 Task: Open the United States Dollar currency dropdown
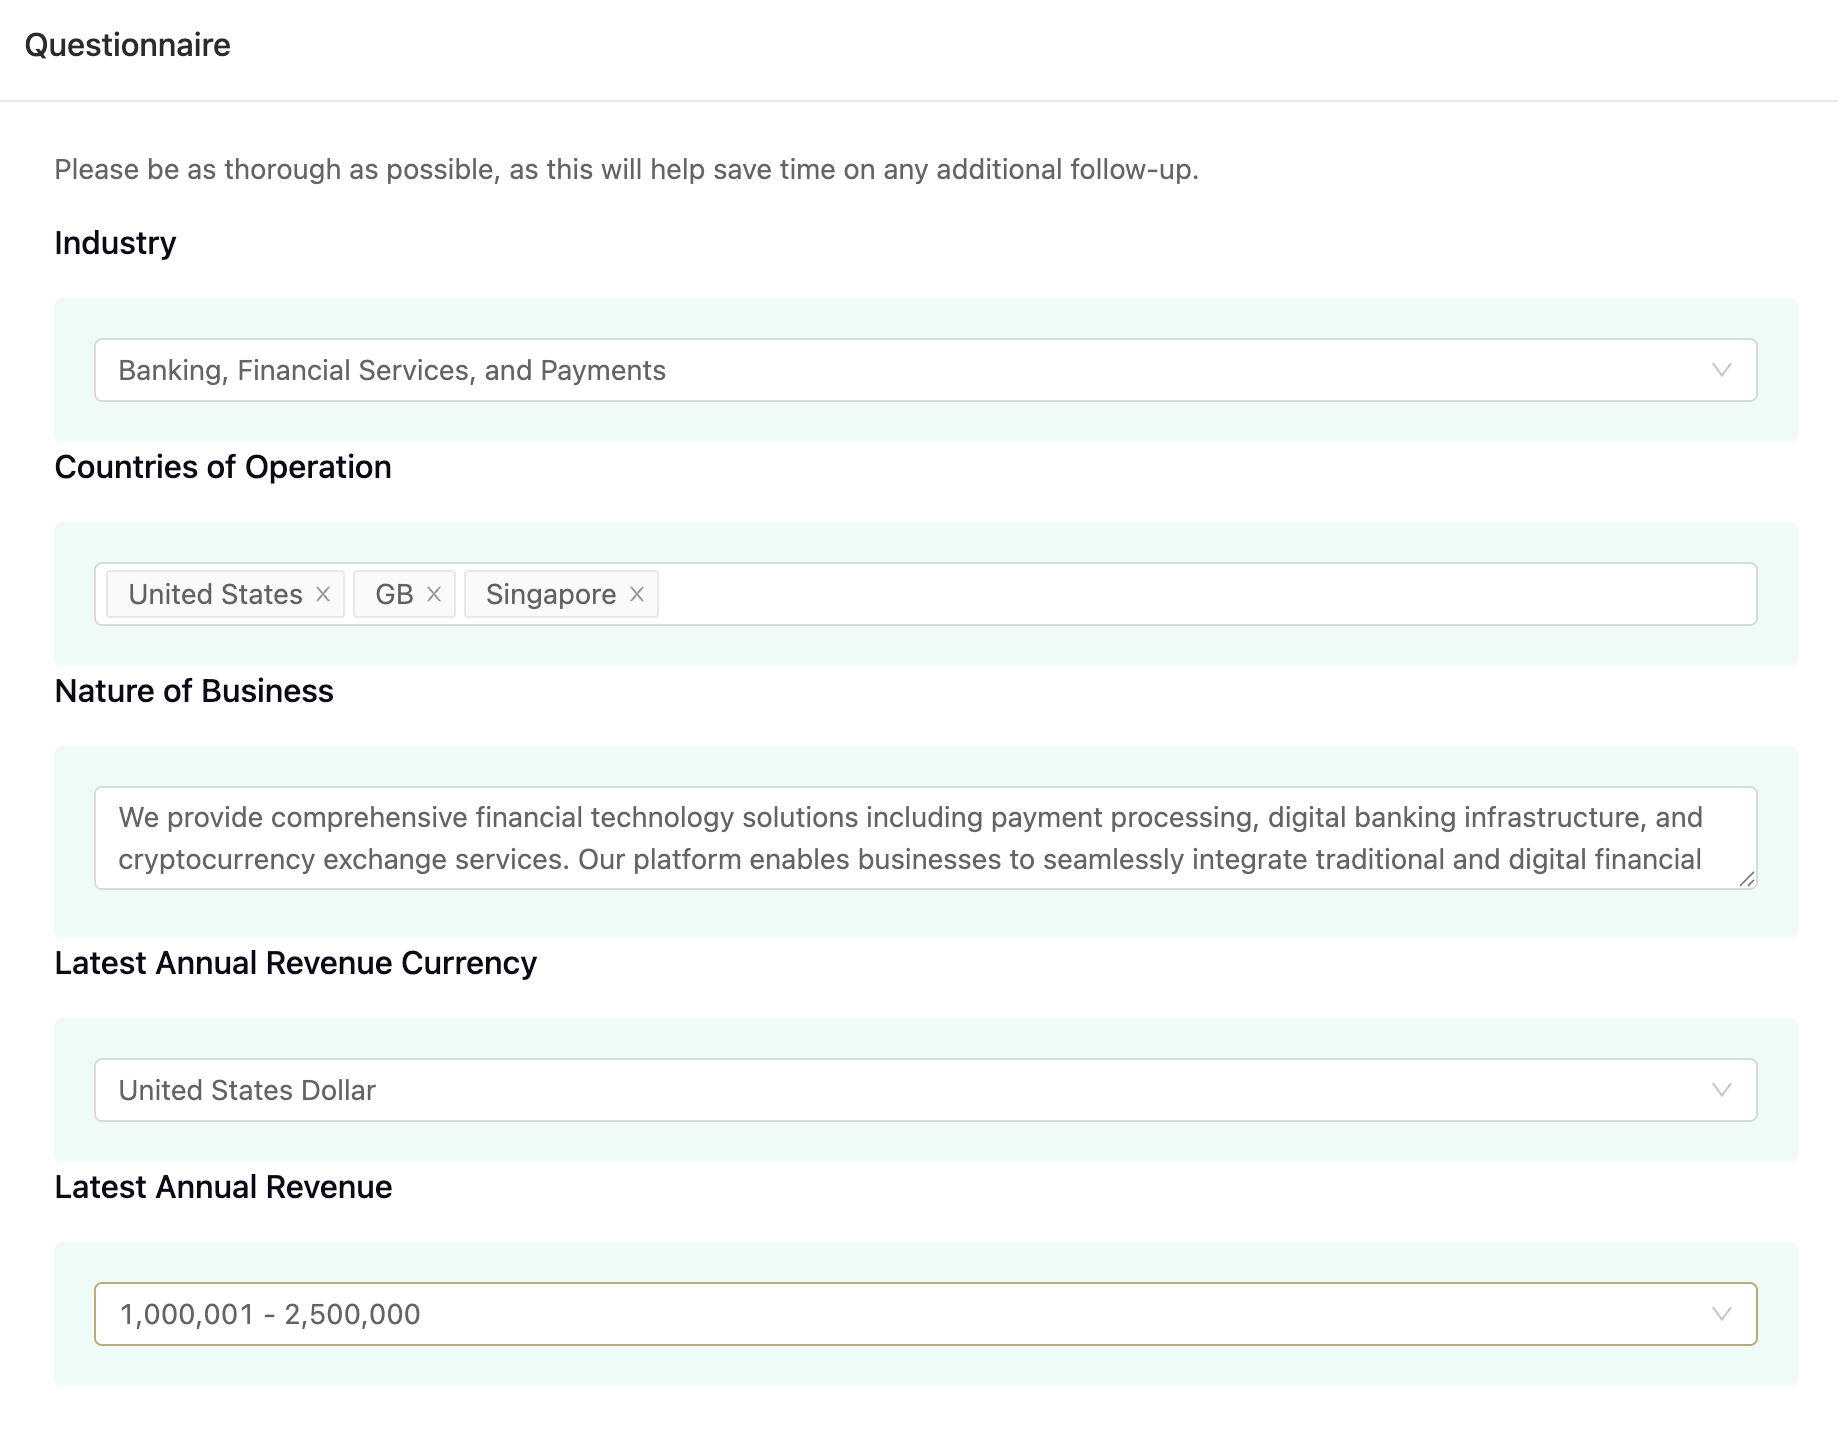(x=925, y=1090)
